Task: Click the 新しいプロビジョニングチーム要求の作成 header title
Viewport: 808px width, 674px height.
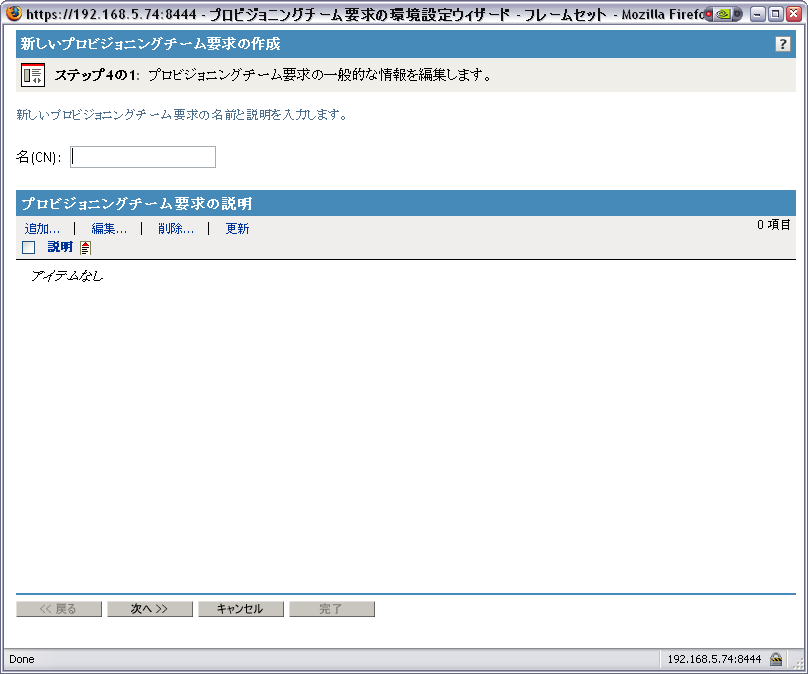Action: coord(150,44)
